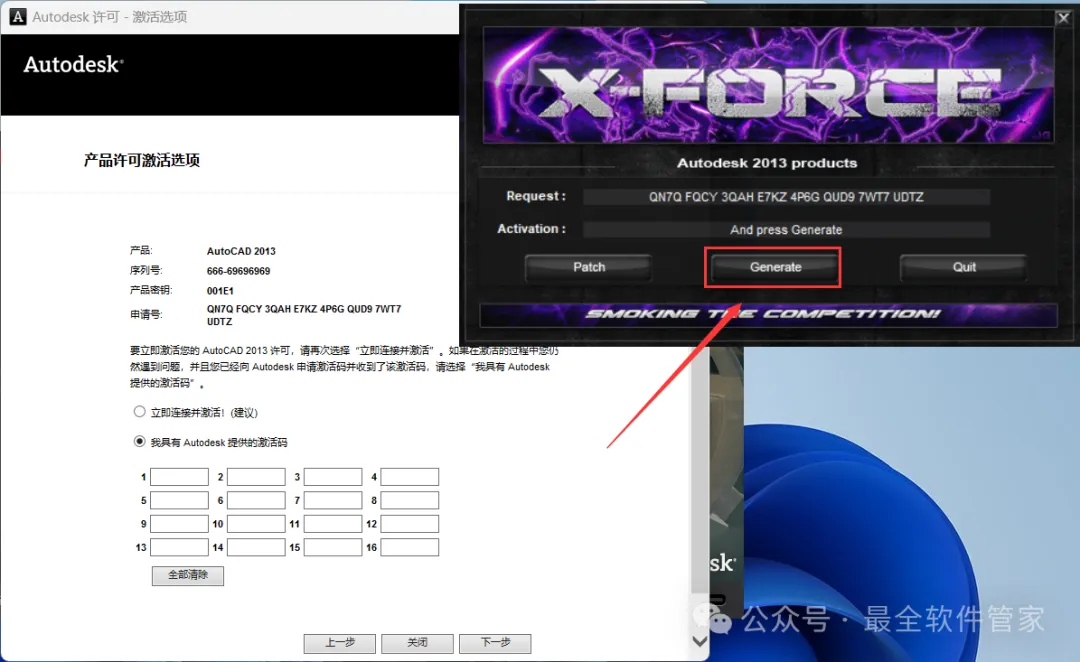Click activation code box 1
This screenshot has height=662, width=1080.
click(x=179, y=477)
